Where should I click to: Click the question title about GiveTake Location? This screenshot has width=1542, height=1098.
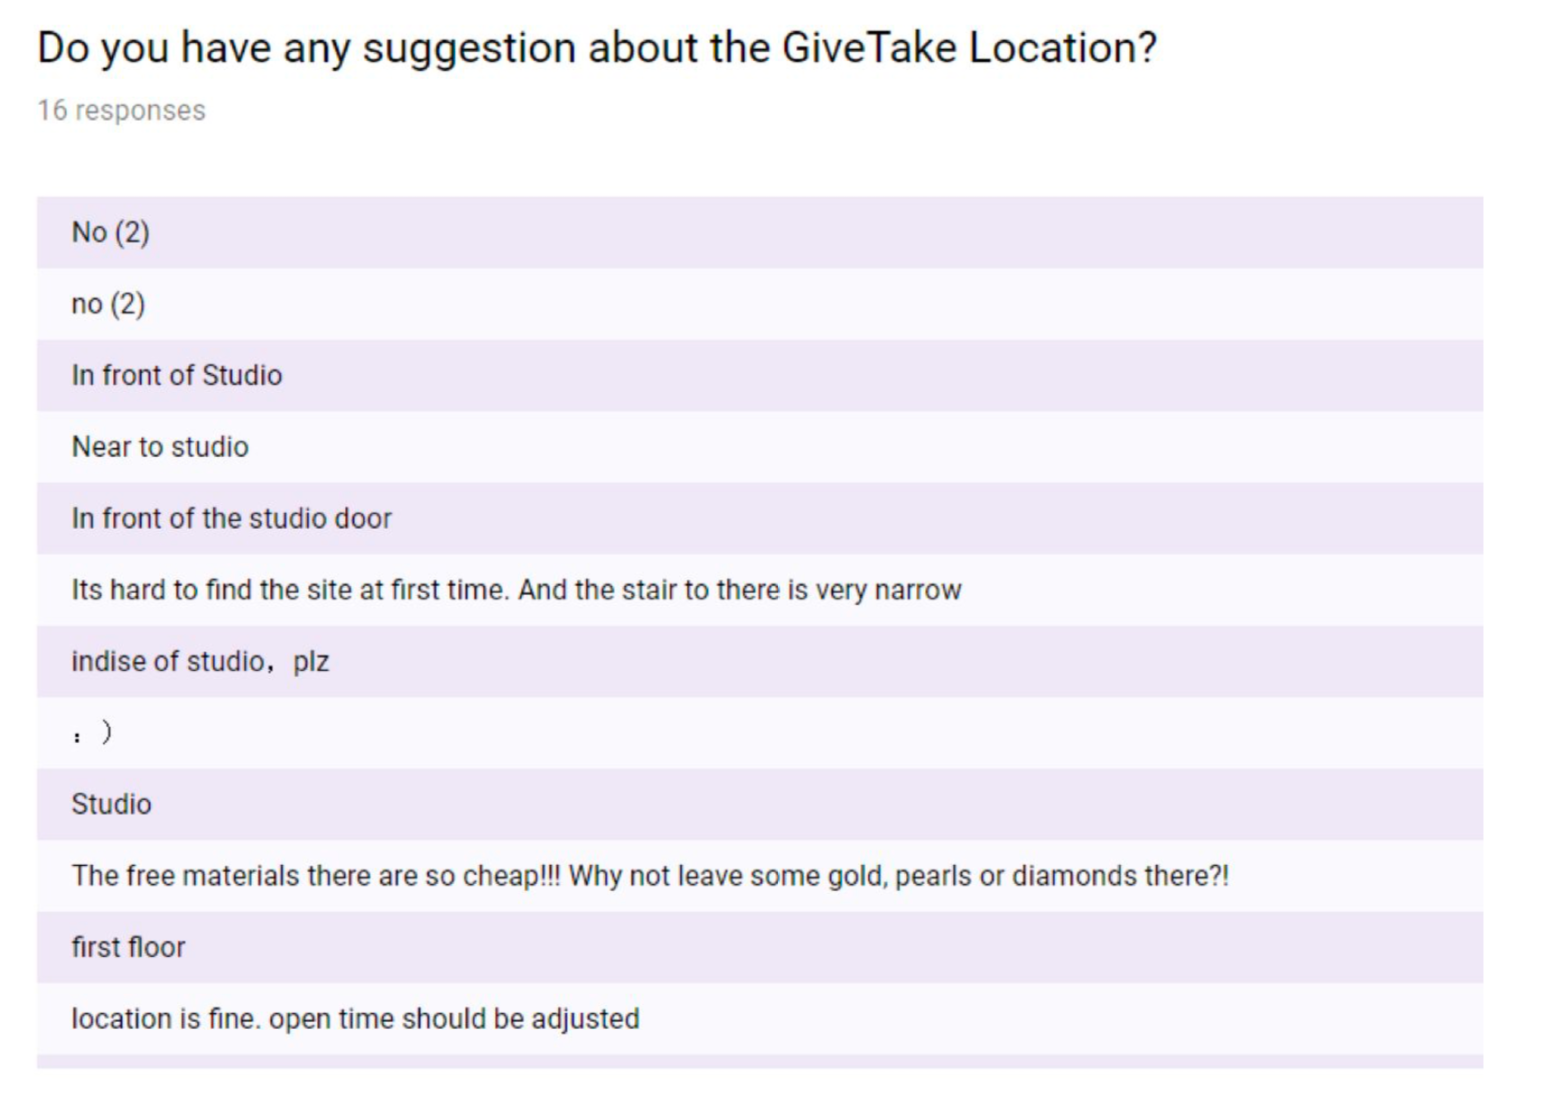point(597,48)
